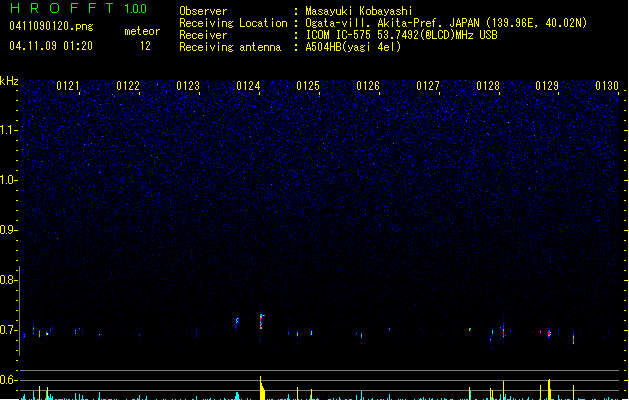Select the file name 0411090120.png
Image resolution: width=629 pixels, height=400 pixels.
coord(51,26)
